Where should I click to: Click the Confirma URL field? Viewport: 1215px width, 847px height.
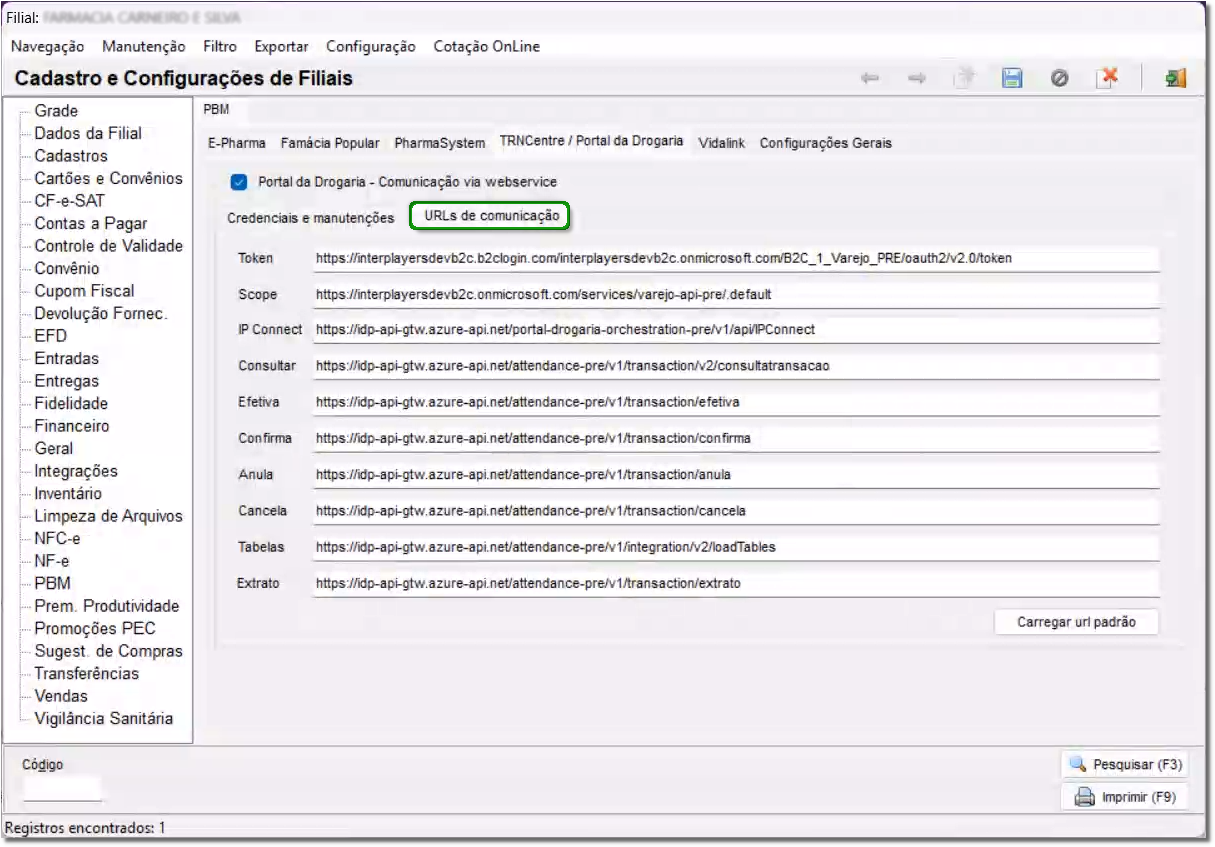(x=735, y=438)
